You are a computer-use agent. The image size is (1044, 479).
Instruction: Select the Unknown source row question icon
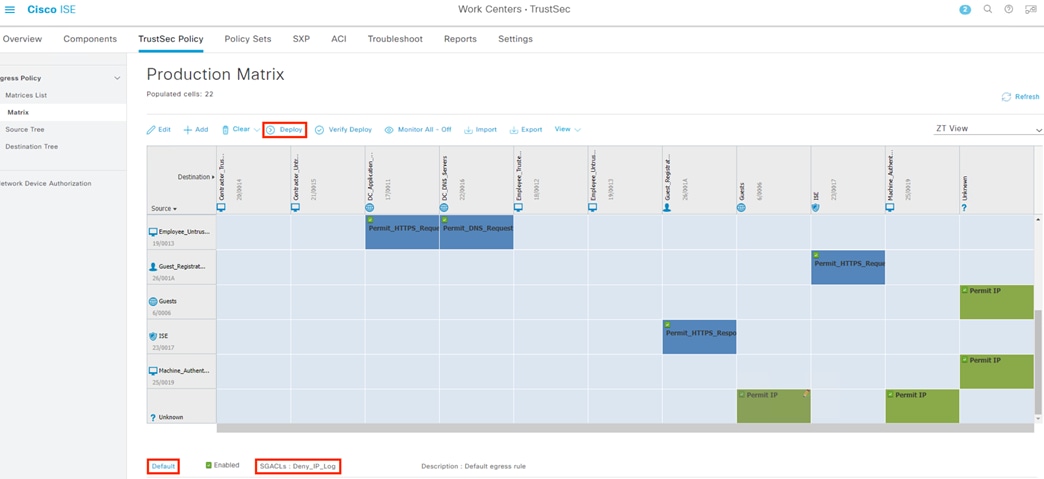click(153, 418)
